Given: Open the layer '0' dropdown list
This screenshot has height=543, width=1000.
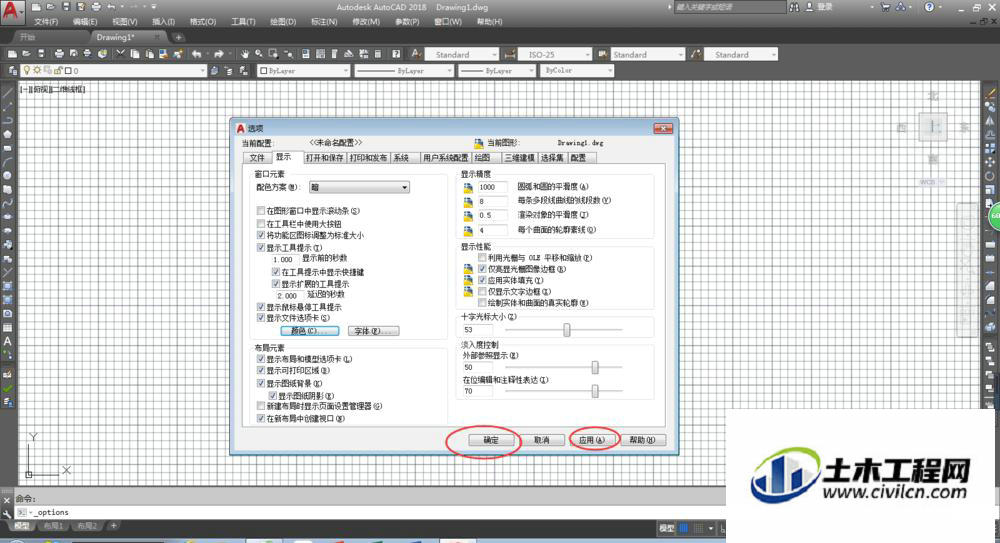Looking at the screenshot, I should pos(115,70).
